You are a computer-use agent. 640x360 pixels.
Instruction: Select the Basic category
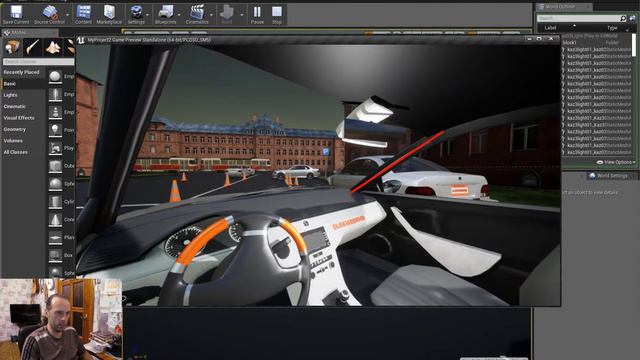tap(10, 84)
